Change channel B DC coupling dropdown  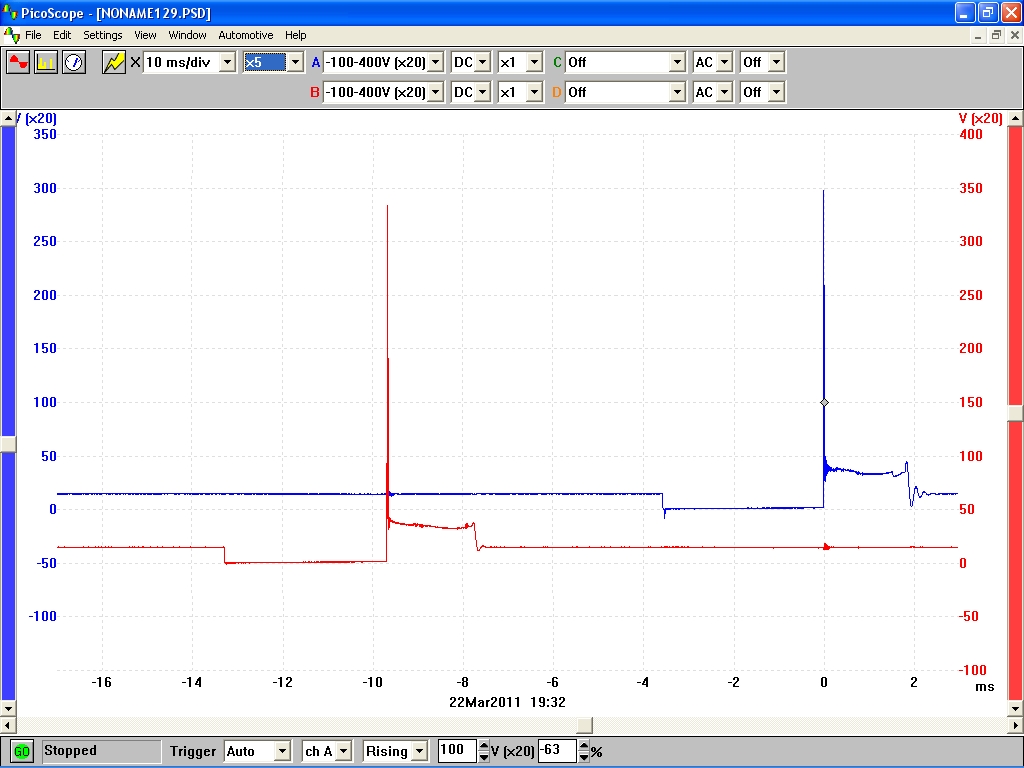click(483, 92)
